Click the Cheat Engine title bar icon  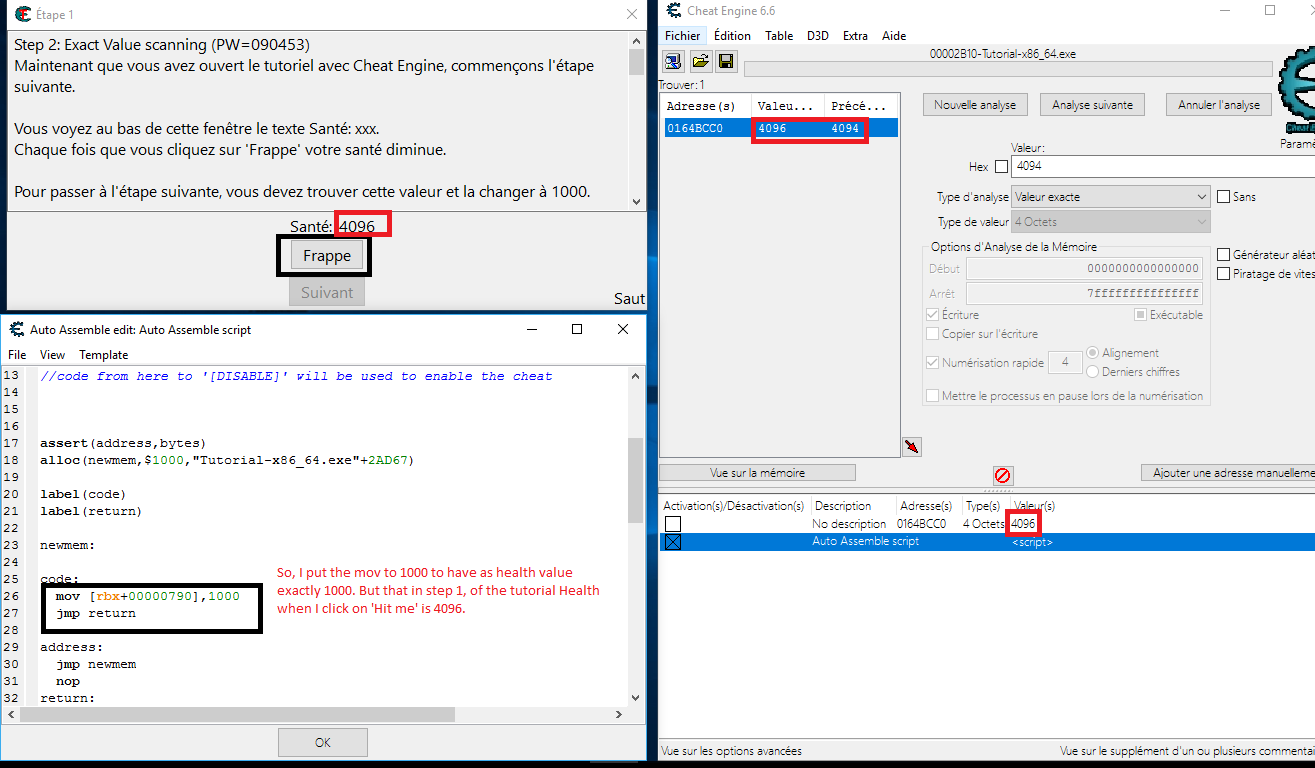[x=673, y=11]
